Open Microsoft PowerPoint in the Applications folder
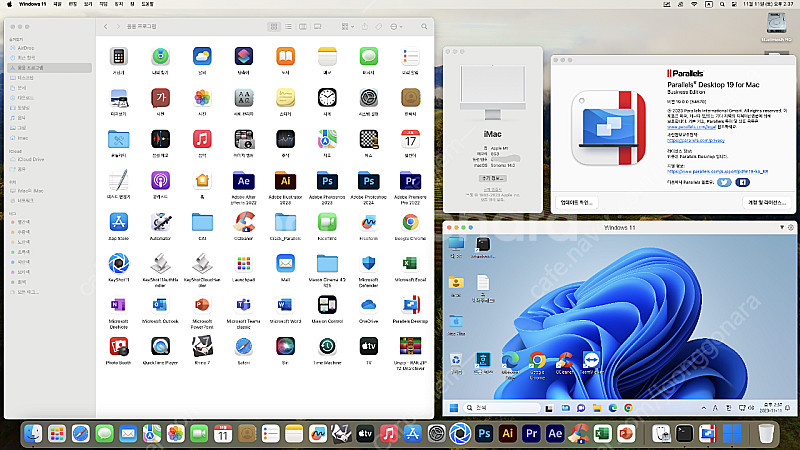800x450 pixels. pos(202,305)
